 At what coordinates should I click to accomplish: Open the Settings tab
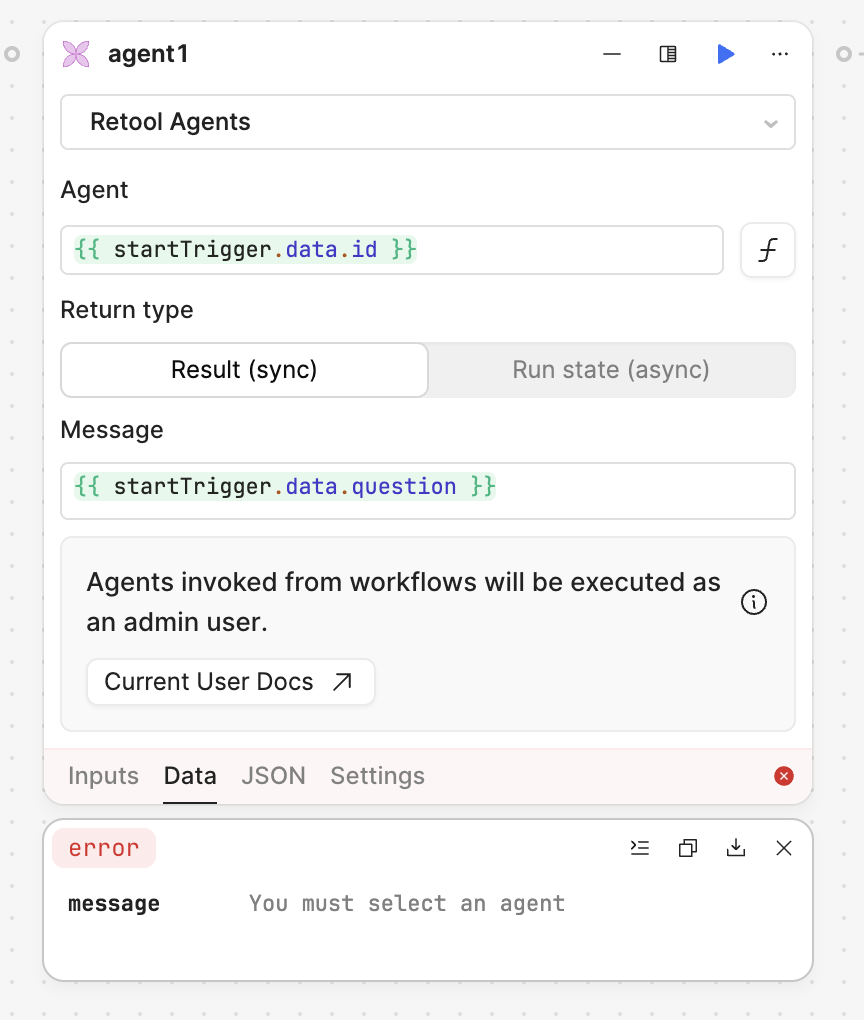(377, 776)
